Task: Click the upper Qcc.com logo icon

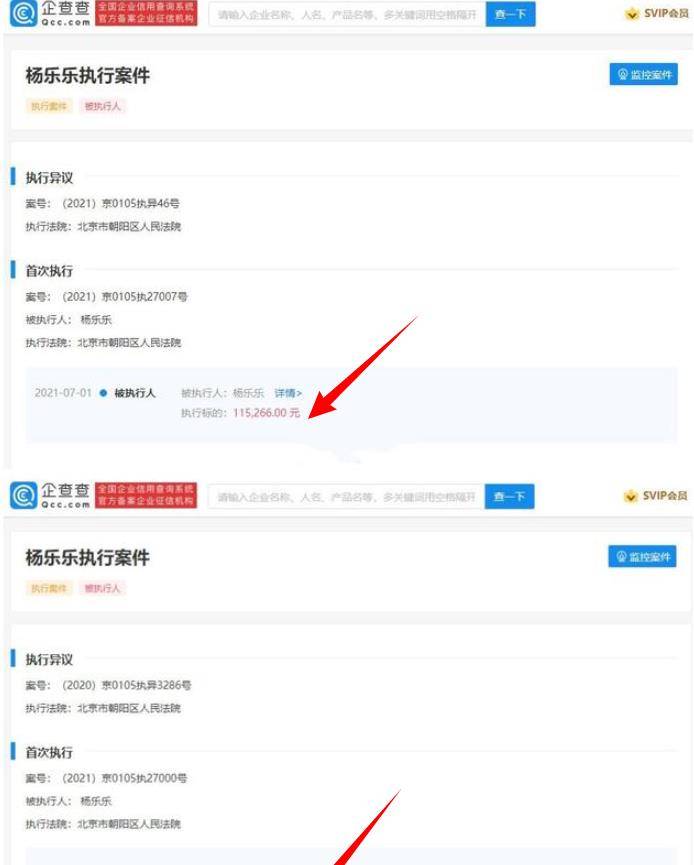Action: pyautogui.click(x=24, y=13)
